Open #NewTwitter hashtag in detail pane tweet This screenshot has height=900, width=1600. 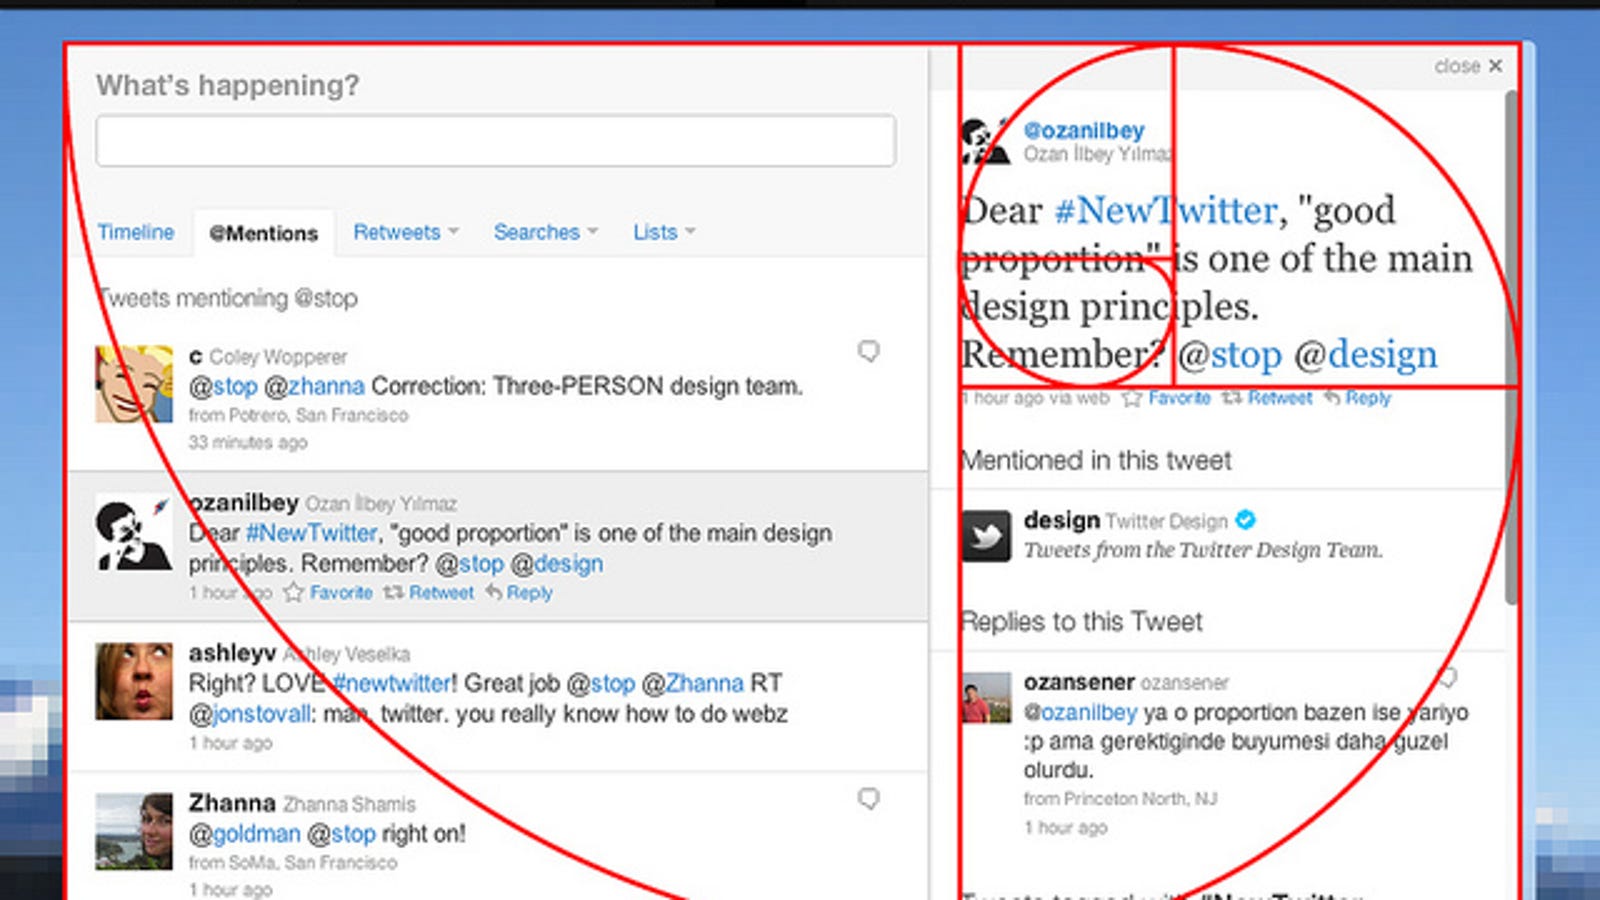tap(1165, 210)
